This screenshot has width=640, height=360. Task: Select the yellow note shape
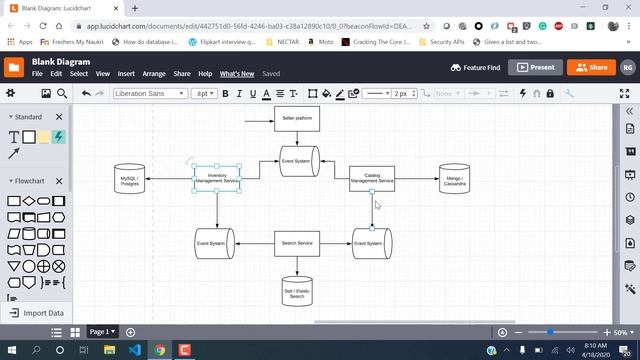pos(44,137)
